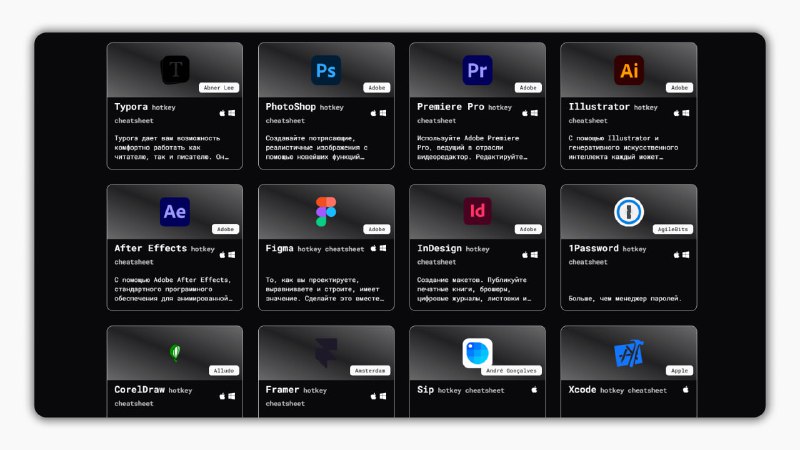Click Apple platform icon on Typora card
The image size is (800, 450).
(x=222, y=113)
